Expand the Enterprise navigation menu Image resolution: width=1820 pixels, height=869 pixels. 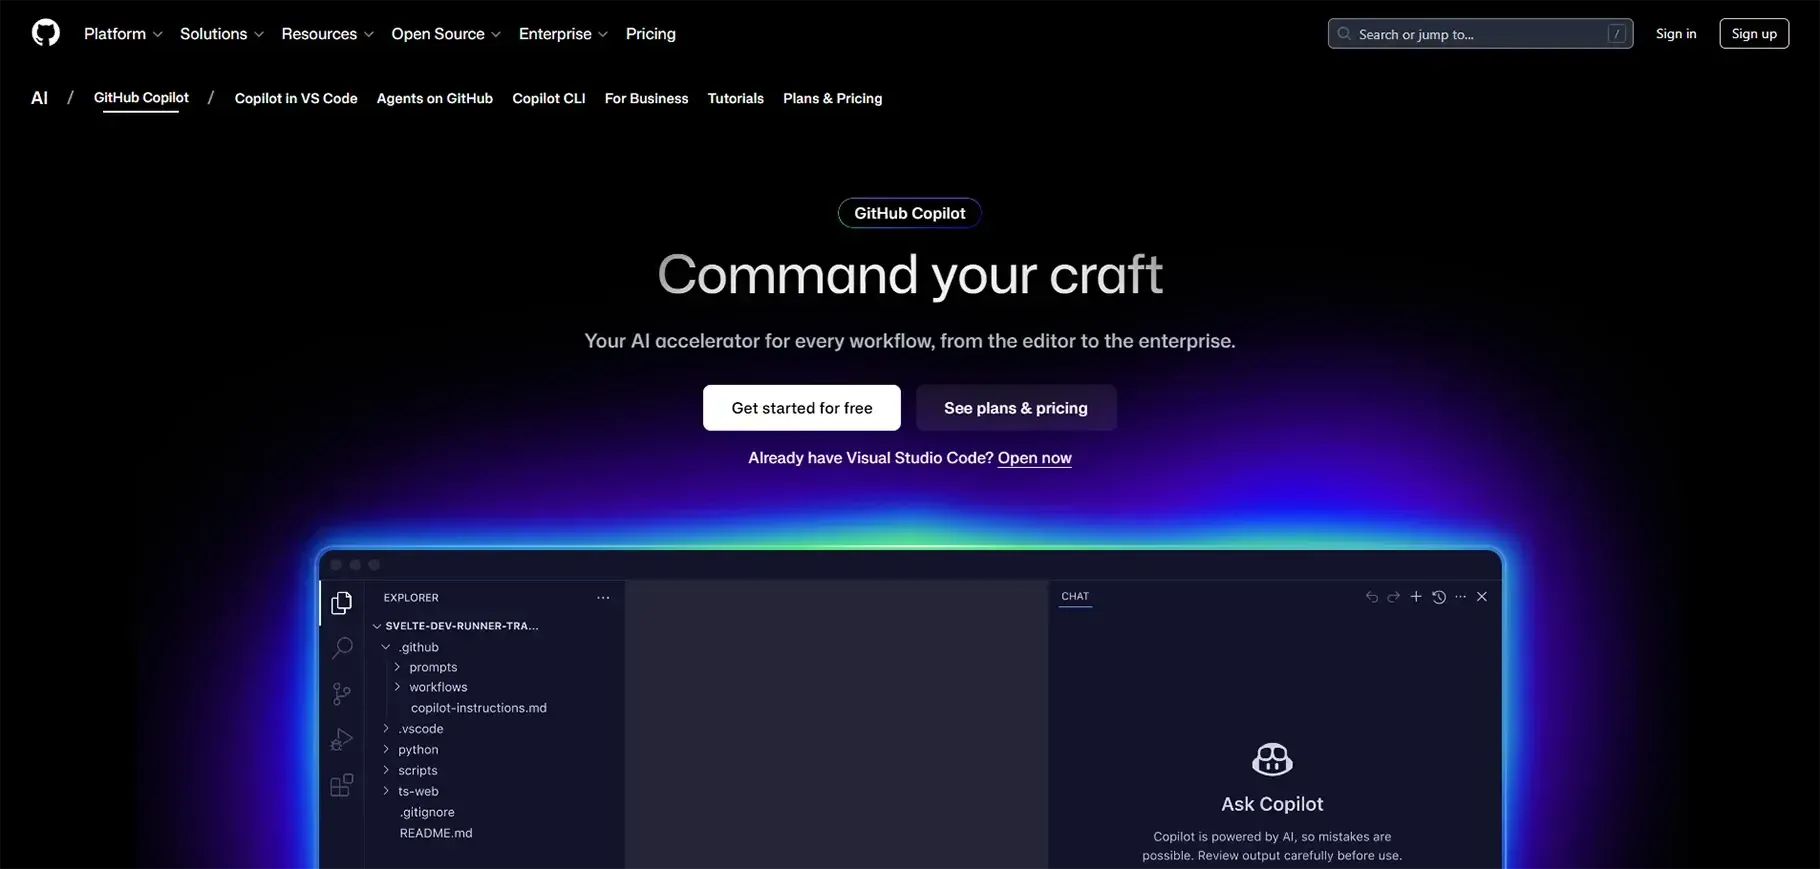563,34
